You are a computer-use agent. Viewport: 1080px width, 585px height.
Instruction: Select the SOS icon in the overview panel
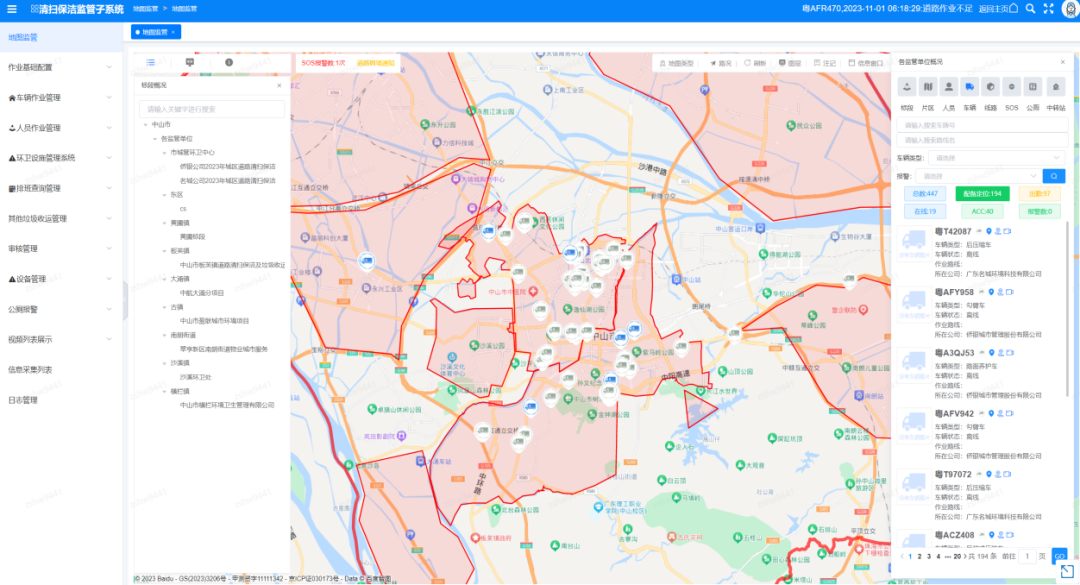tap(1012, 87)
